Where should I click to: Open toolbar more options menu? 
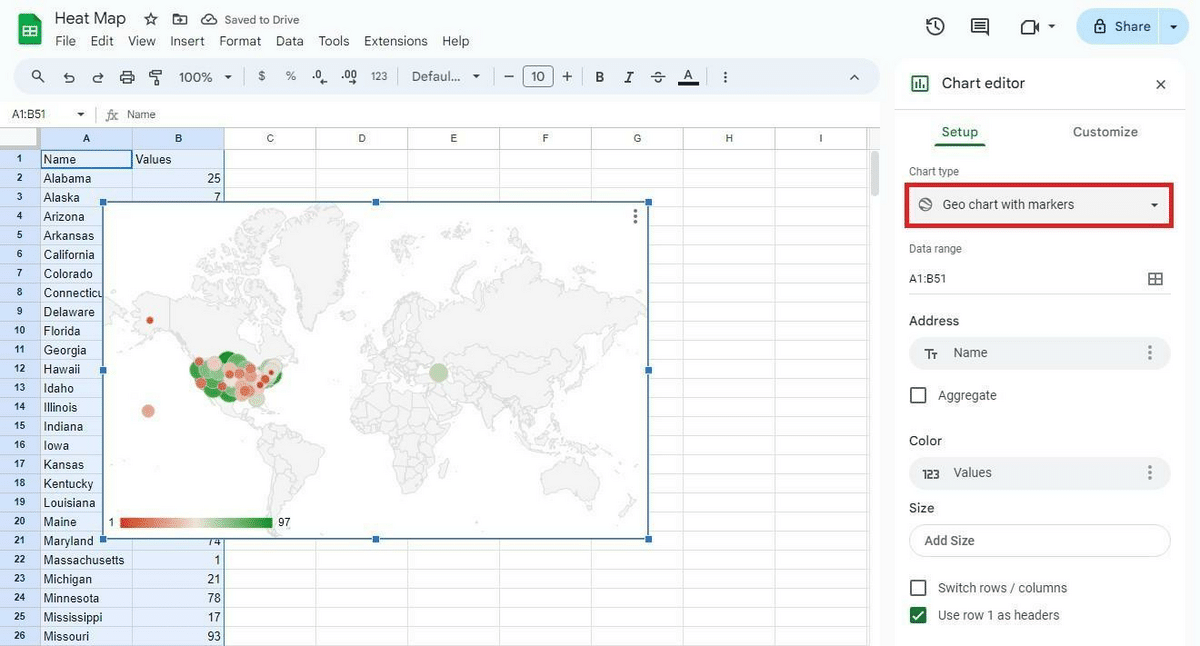pyautogui.click(x=725, y=77)
